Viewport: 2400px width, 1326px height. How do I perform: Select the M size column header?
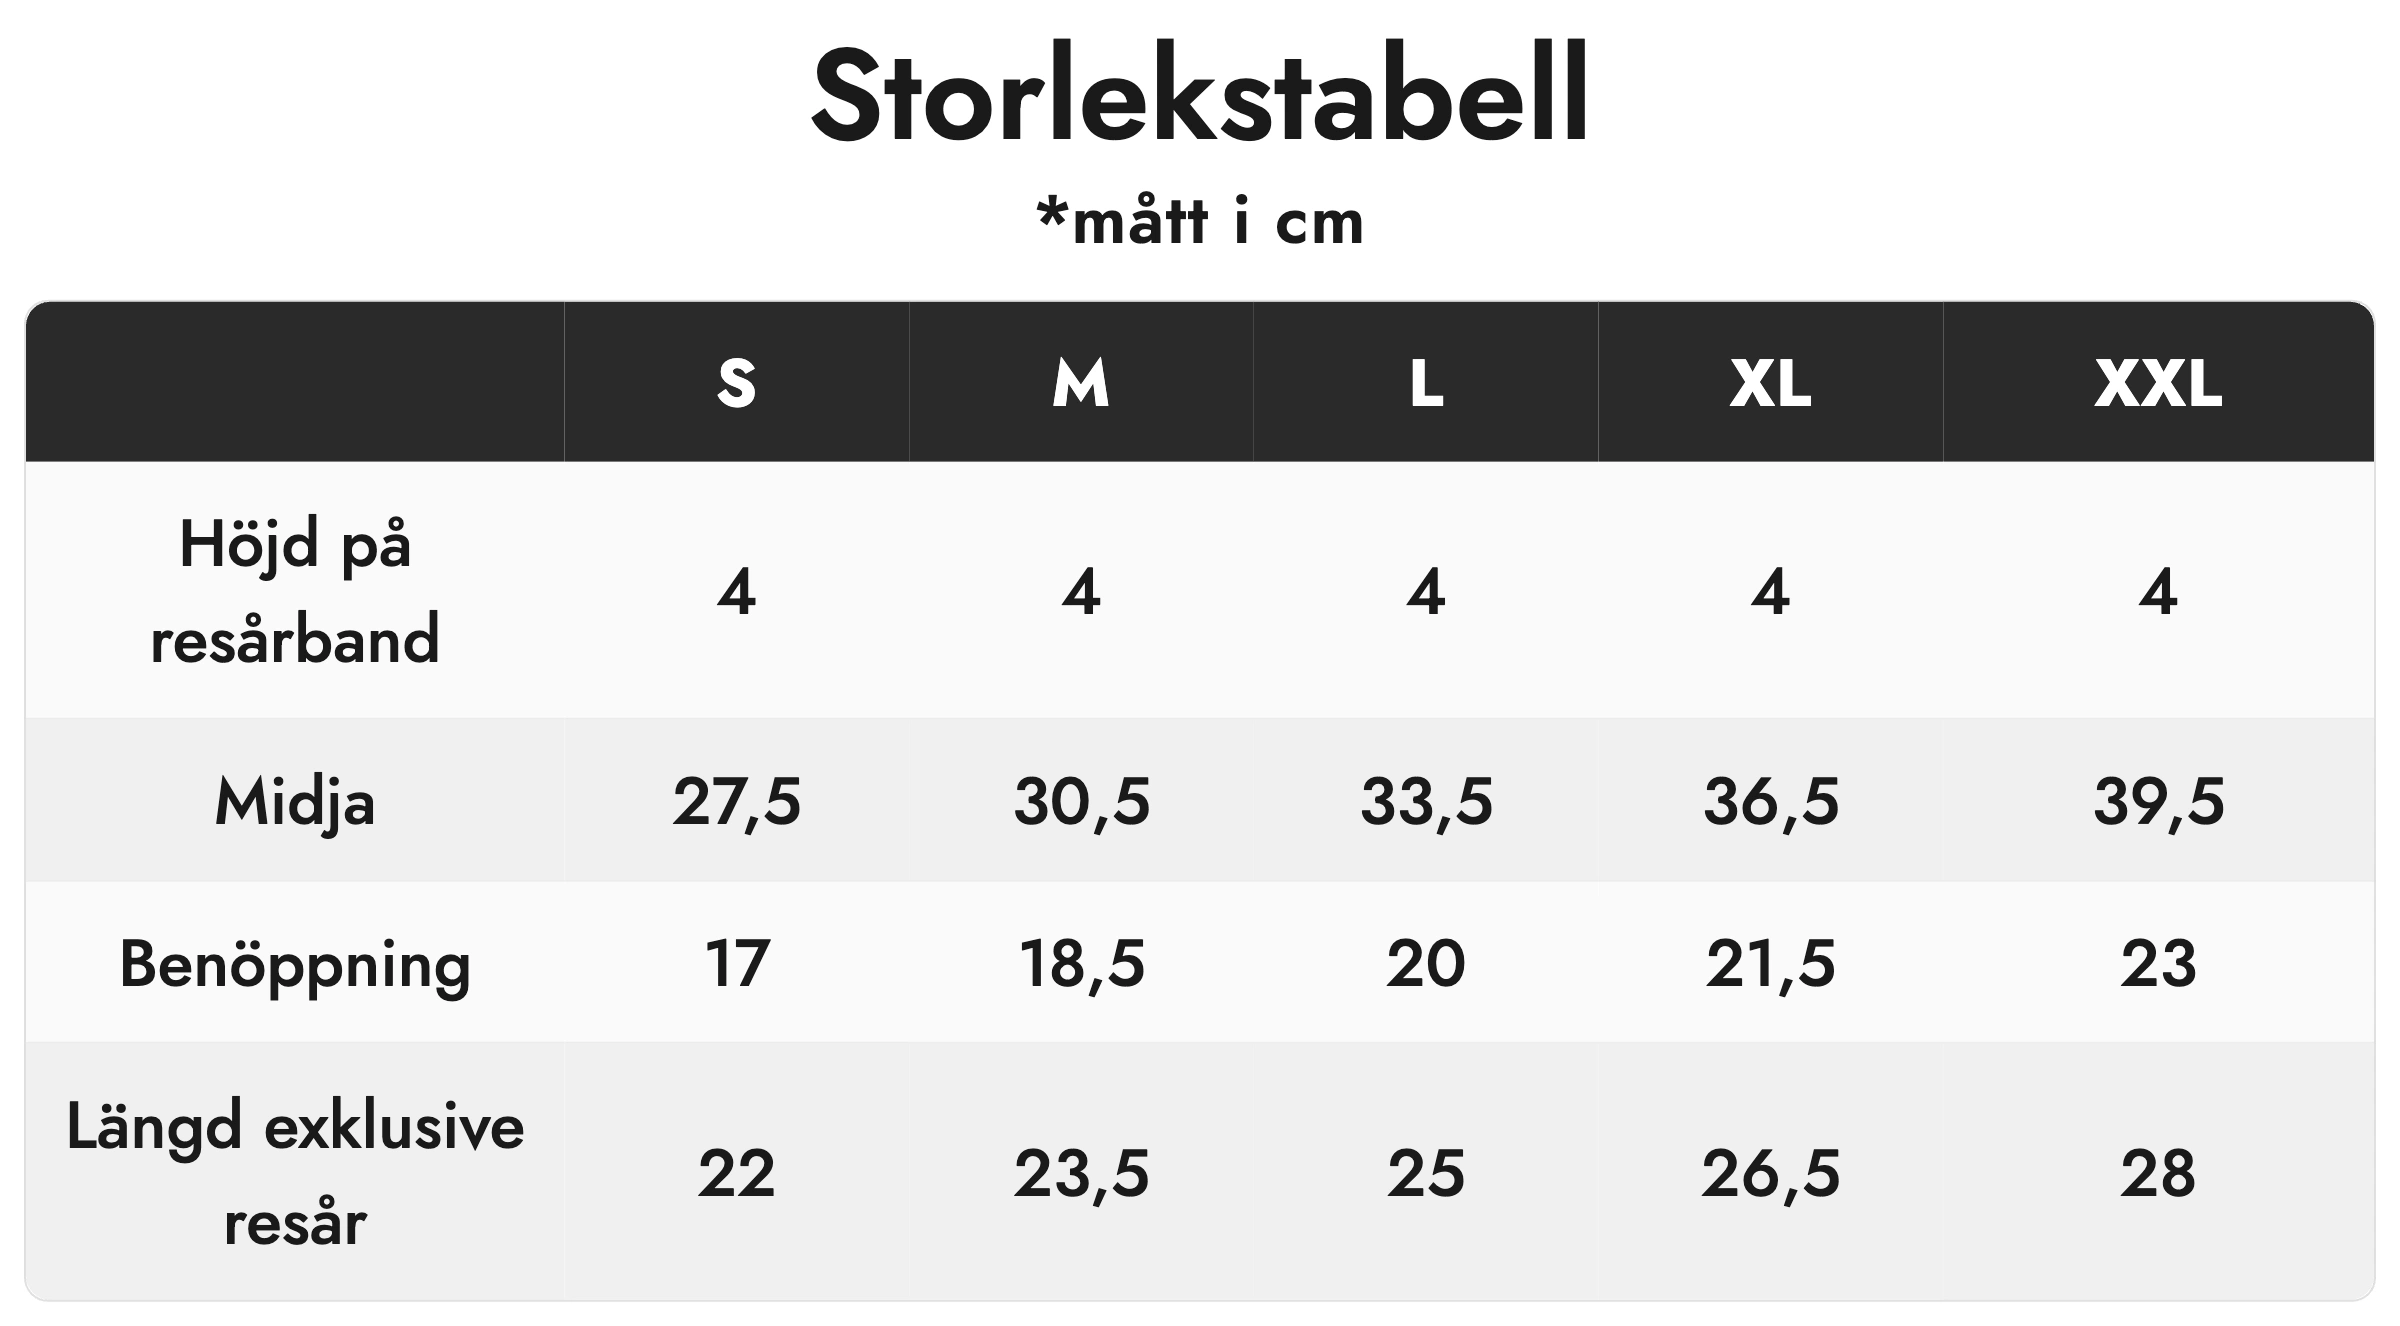click(1081, 383)
